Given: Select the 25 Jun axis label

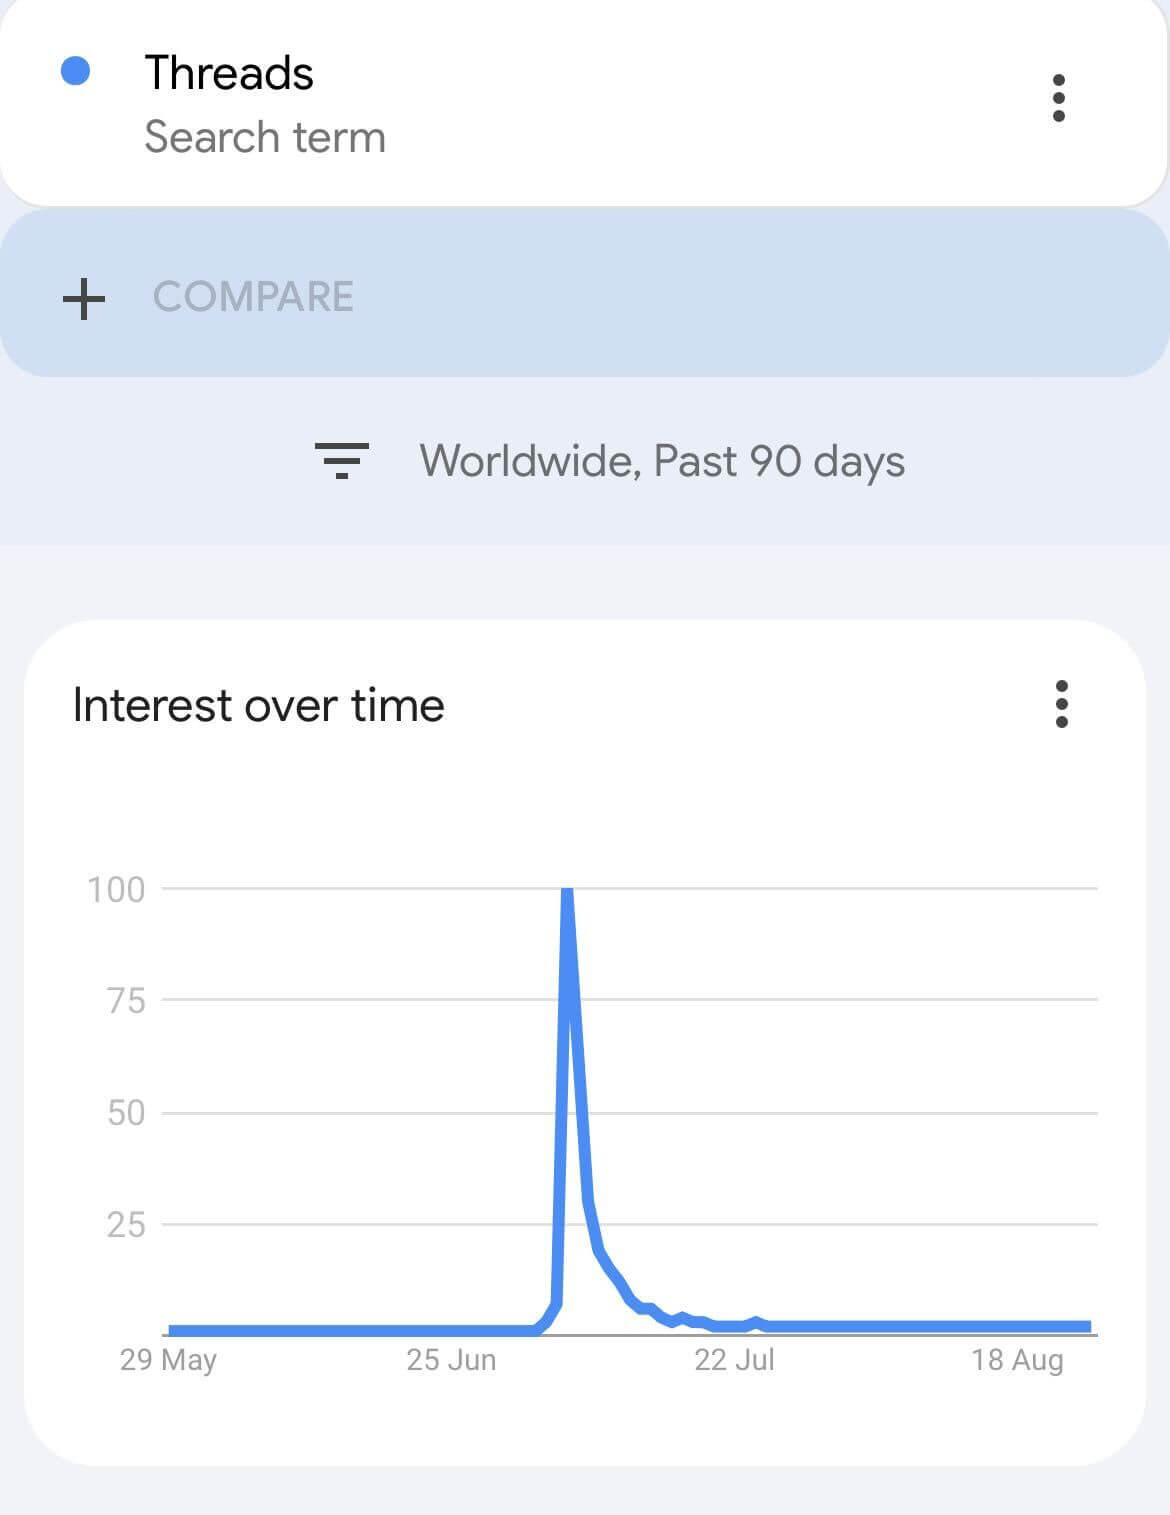Looking at the screenshot, I should point(451,1360).
